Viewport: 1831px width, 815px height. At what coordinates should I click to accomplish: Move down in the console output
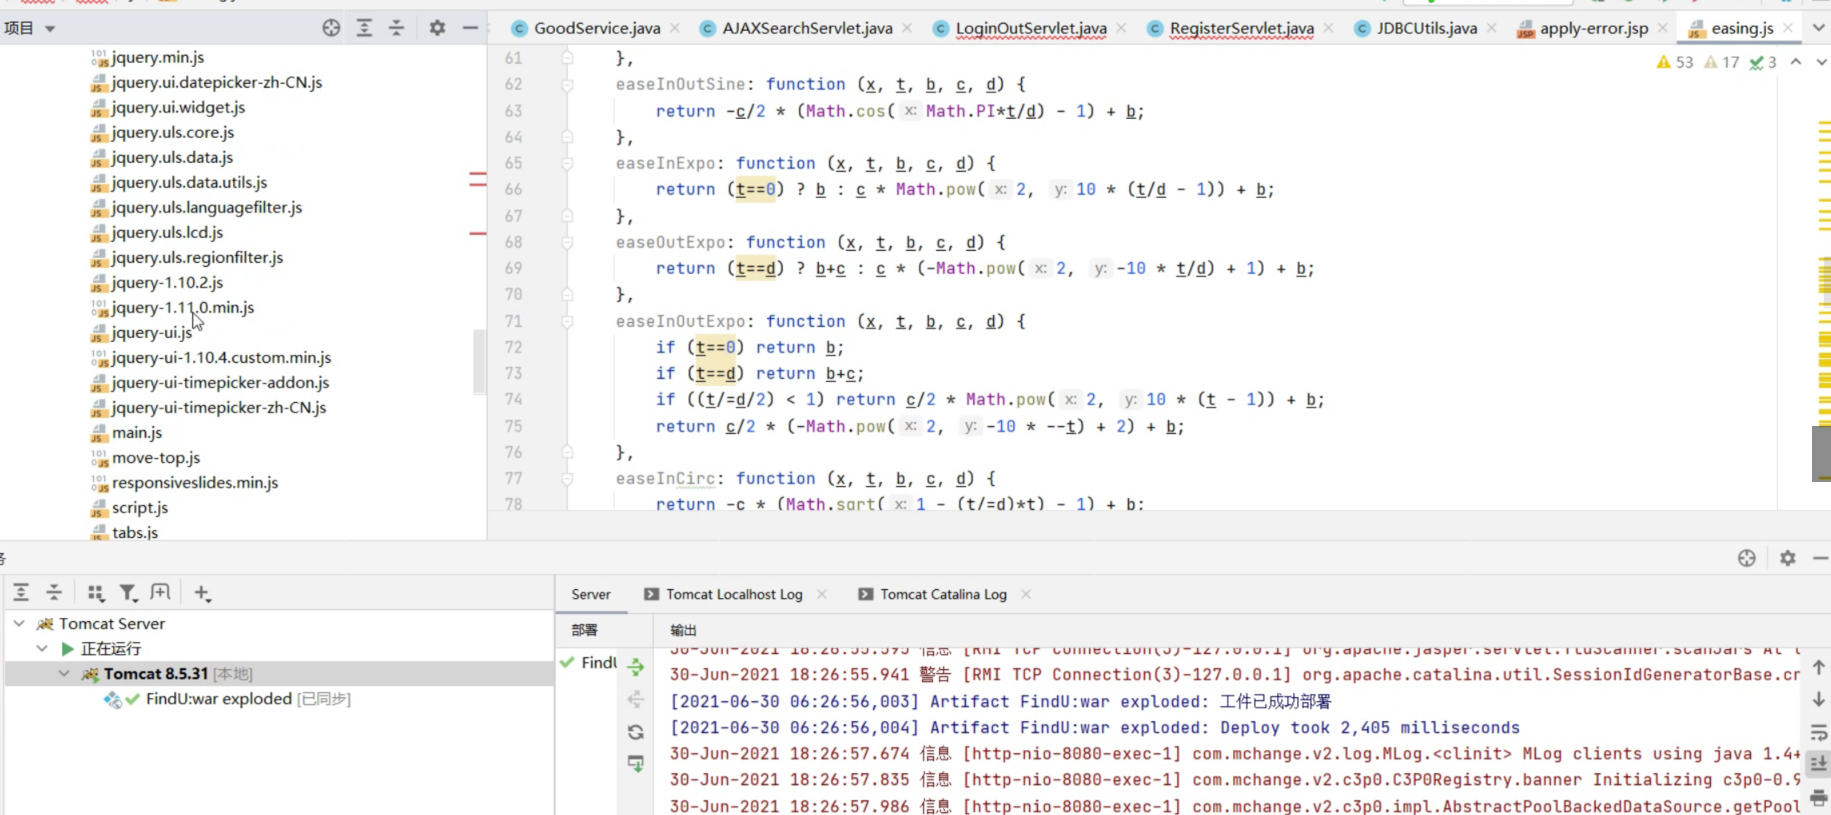1819,699
